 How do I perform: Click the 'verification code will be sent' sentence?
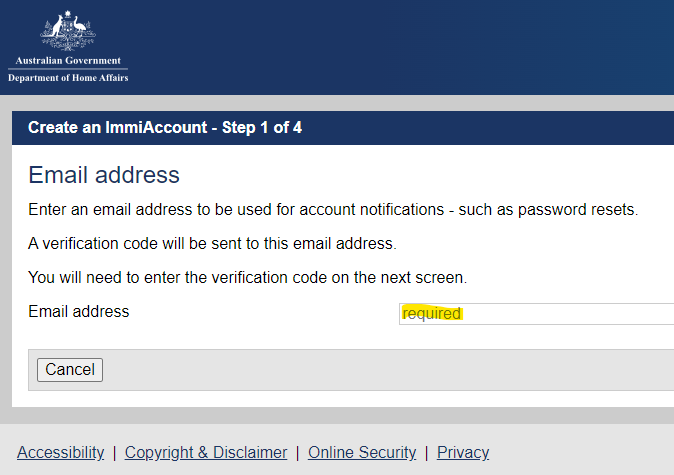(212, 244)
